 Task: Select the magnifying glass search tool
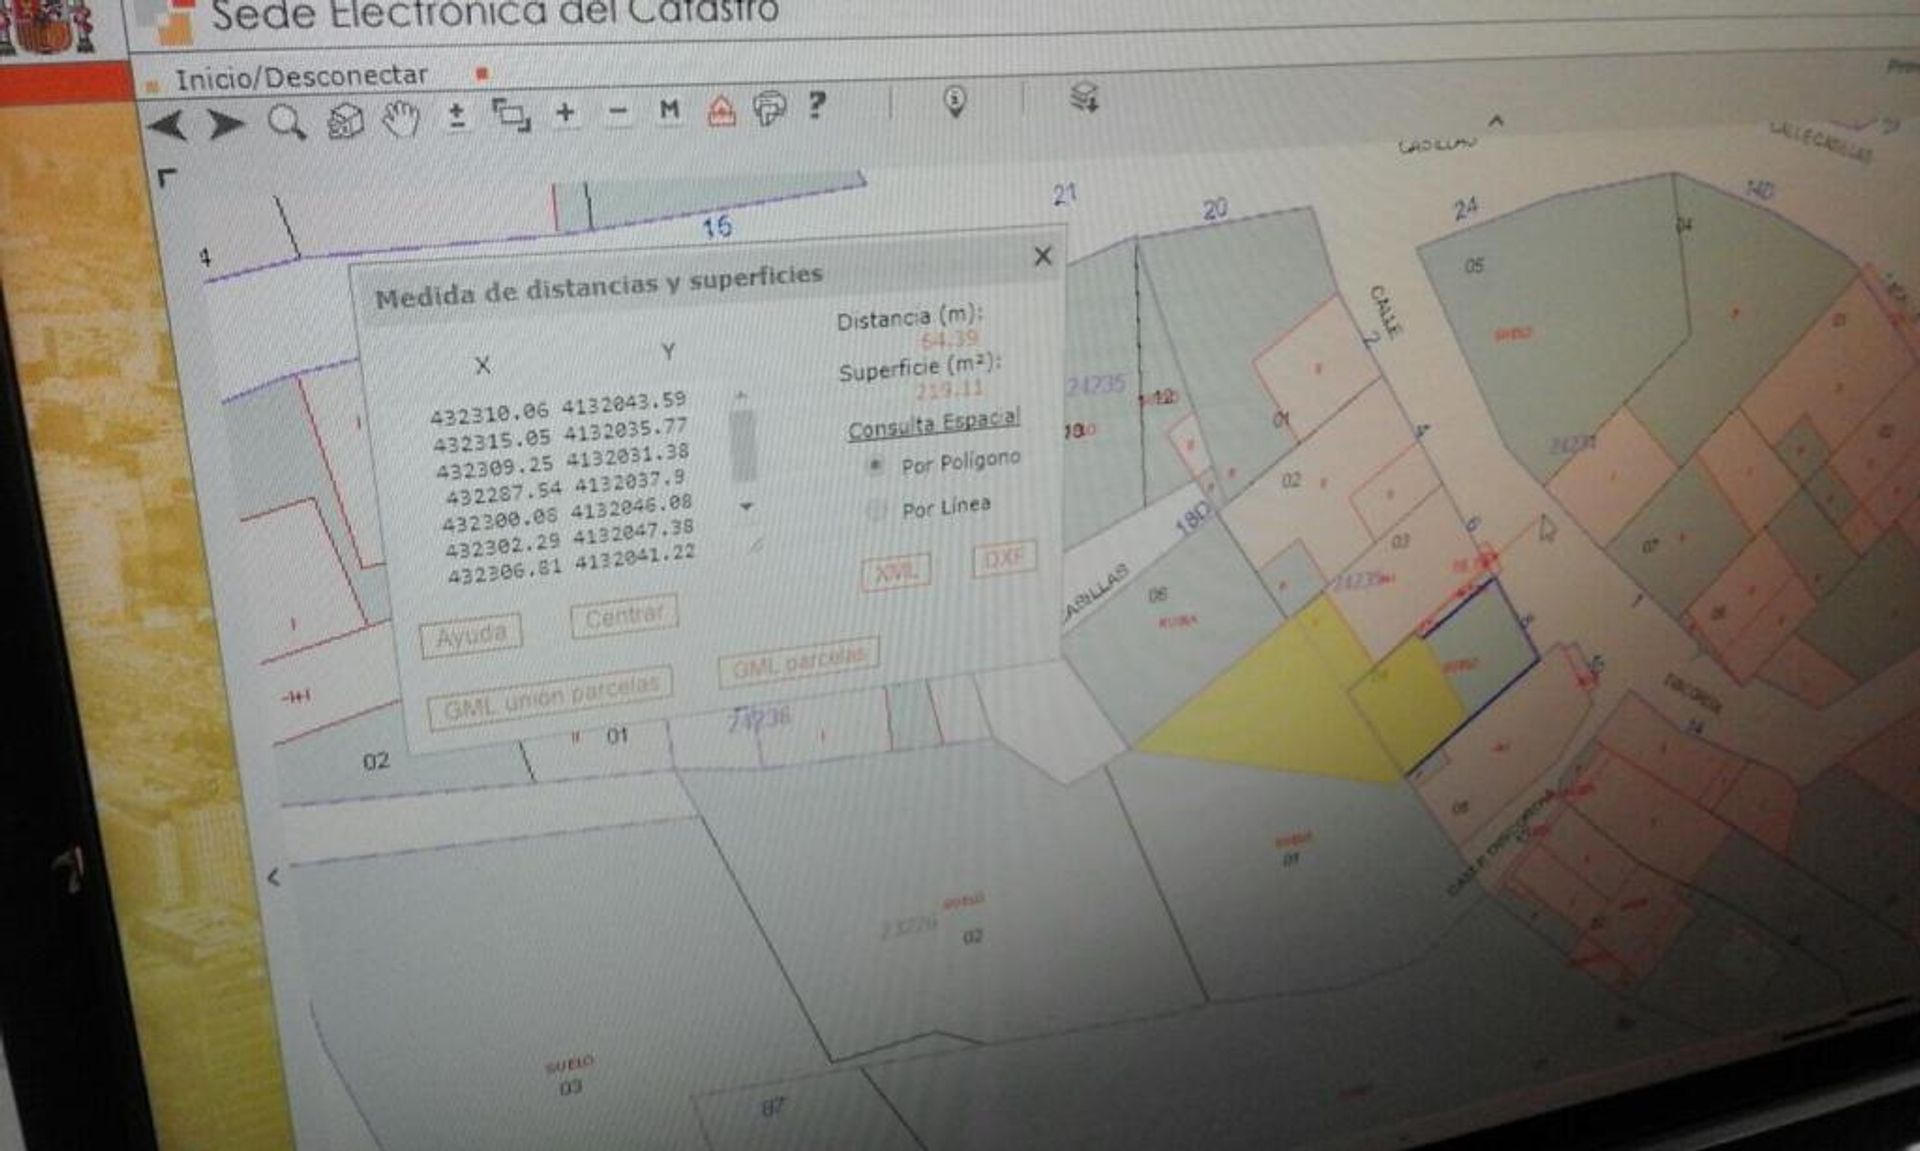(287, 123)
